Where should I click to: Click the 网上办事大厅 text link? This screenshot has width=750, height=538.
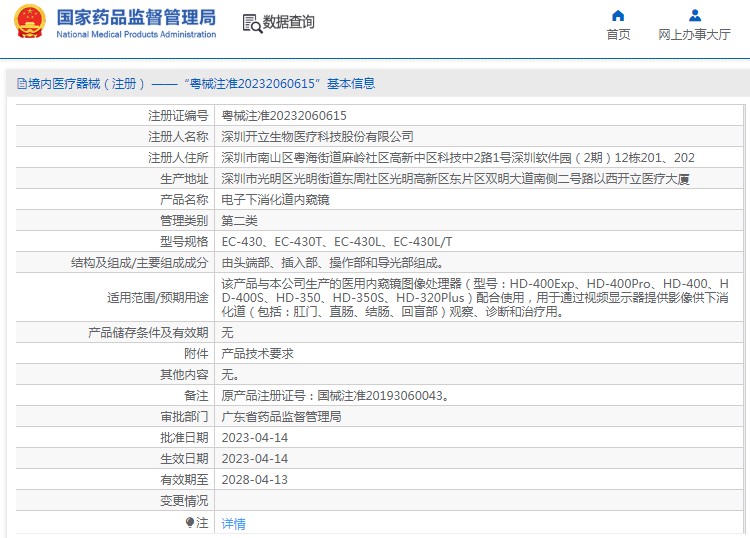695,34
